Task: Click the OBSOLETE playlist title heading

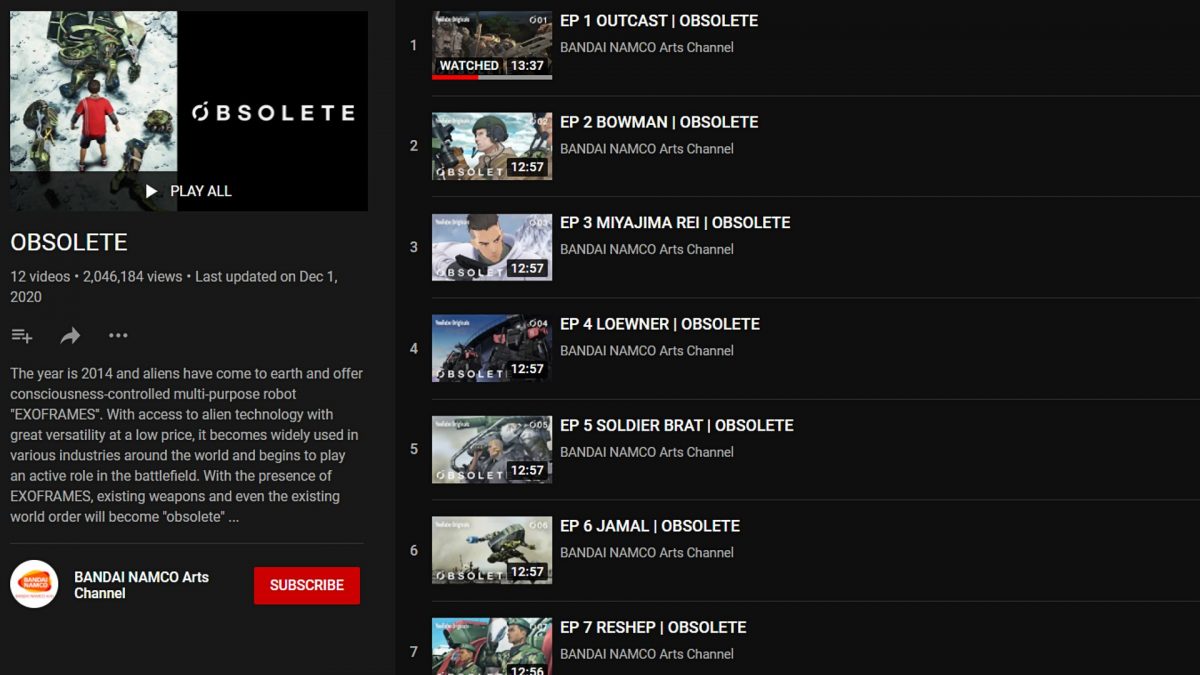Action: (69, 243)
